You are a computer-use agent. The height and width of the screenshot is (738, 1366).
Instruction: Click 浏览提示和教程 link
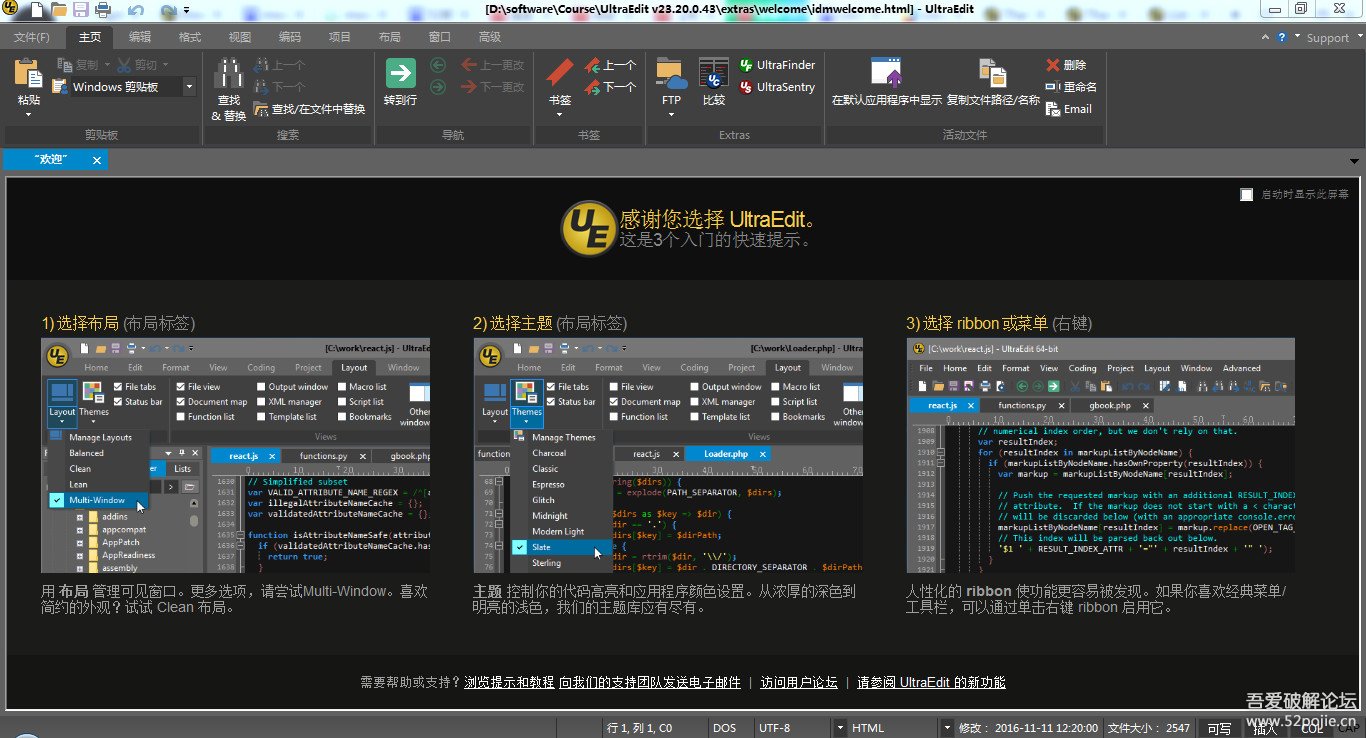(x=509, y=682)
